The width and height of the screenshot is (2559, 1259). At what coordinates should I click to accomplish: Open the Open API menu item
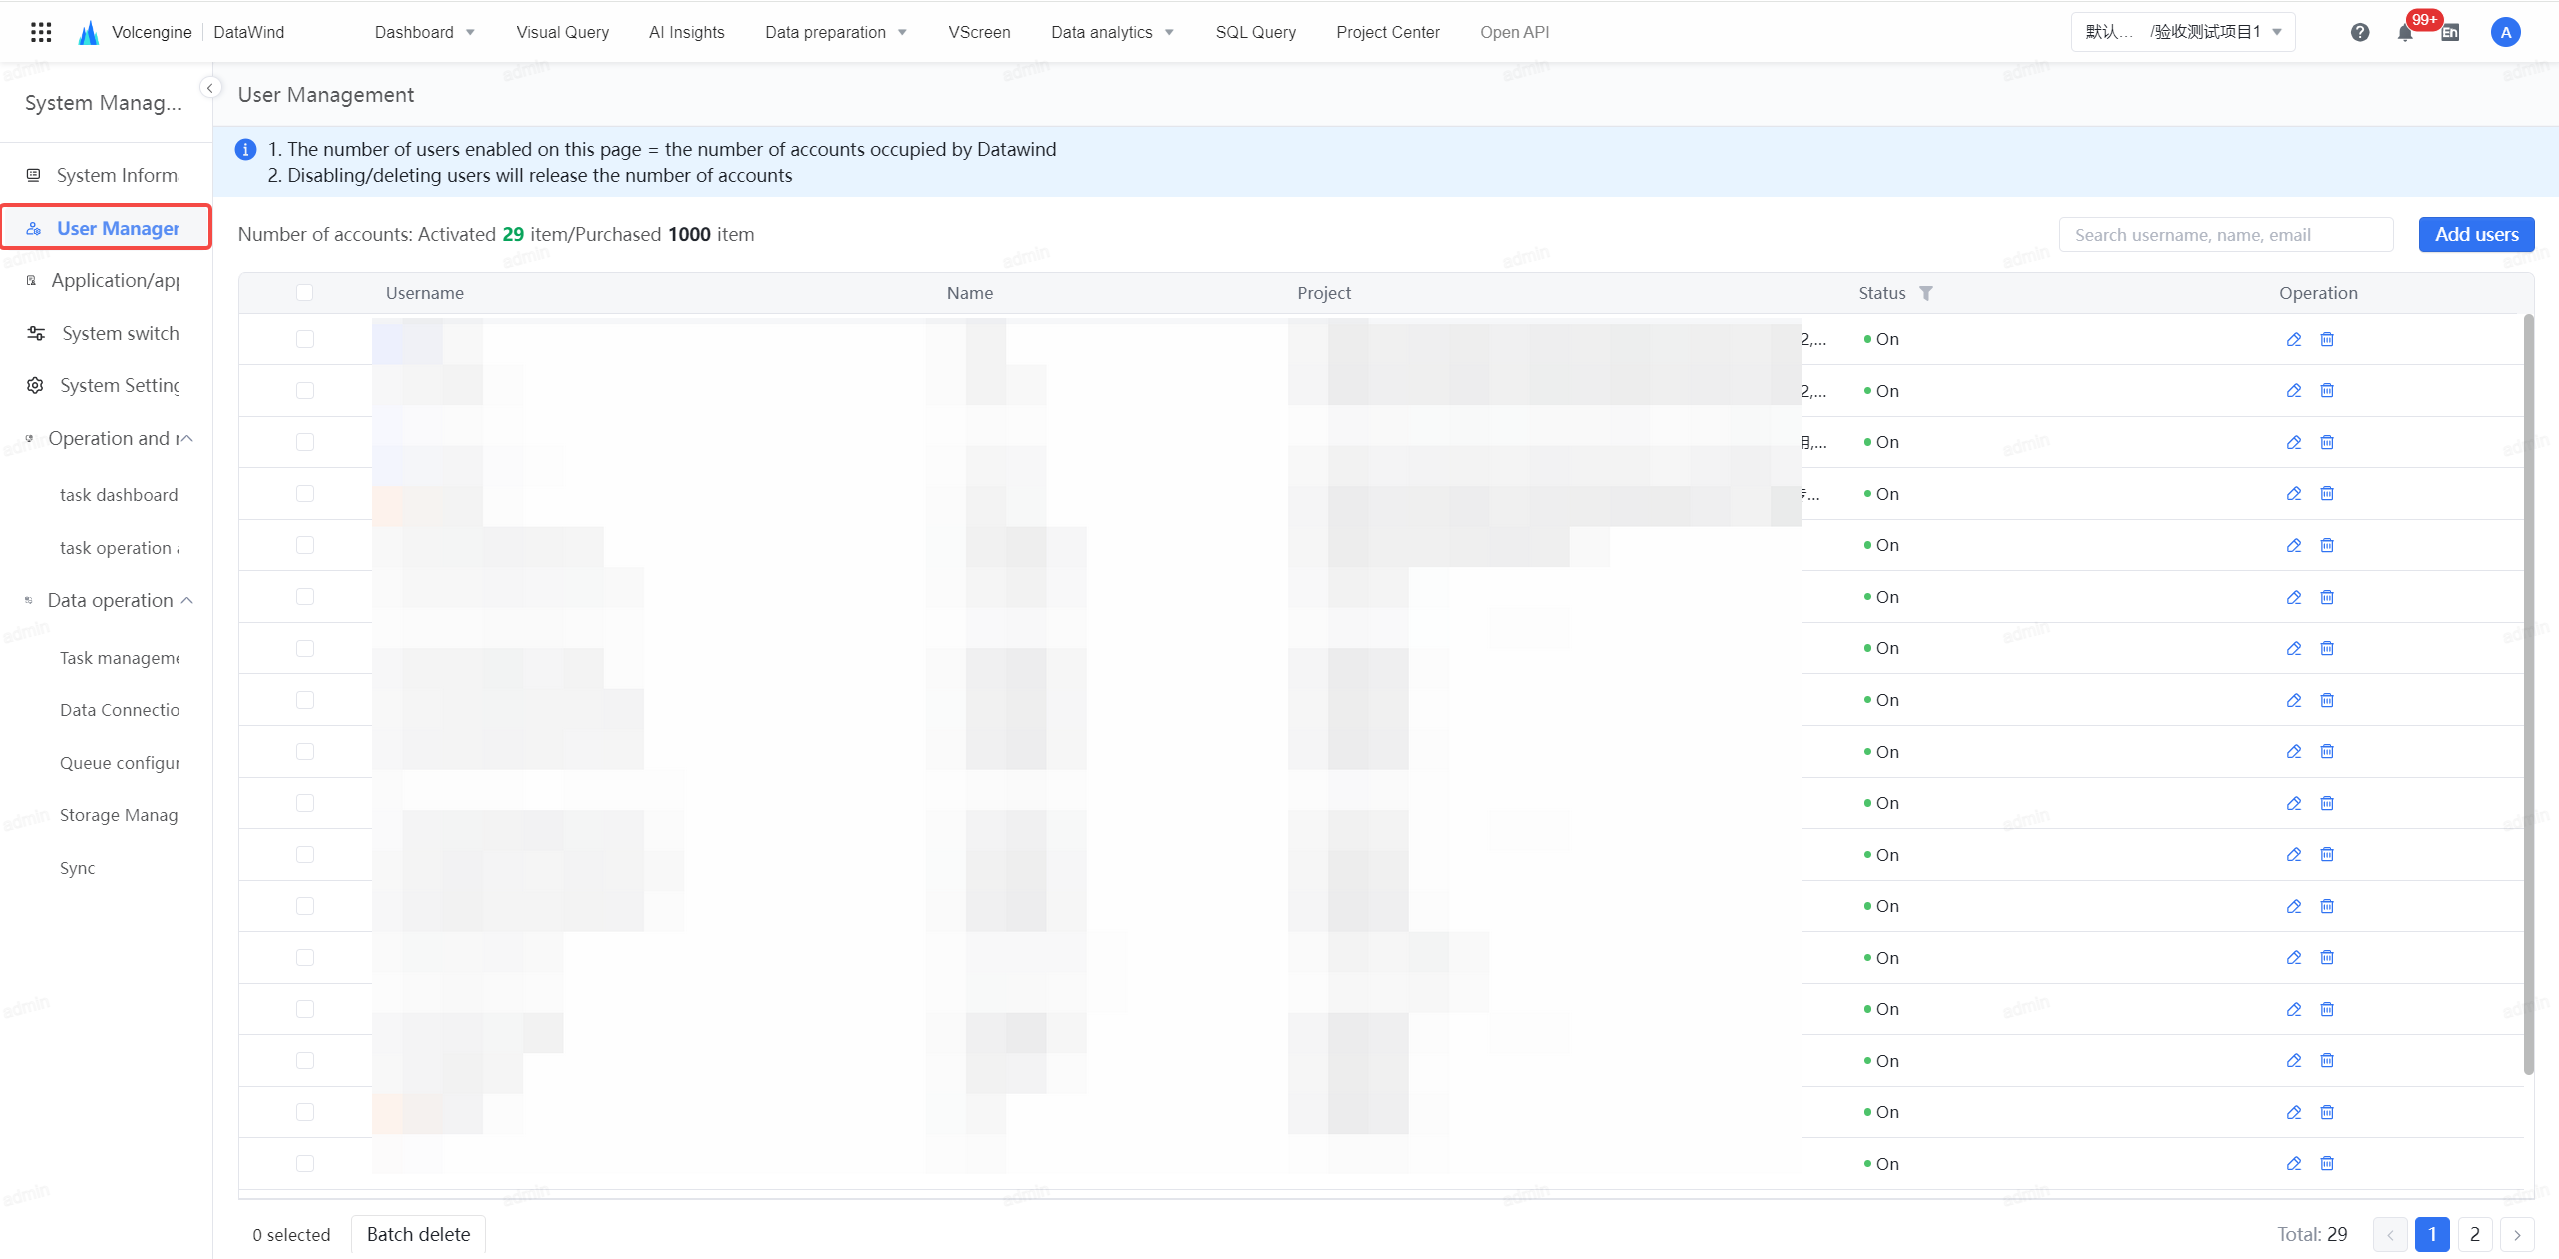(x=1515, y=32)
